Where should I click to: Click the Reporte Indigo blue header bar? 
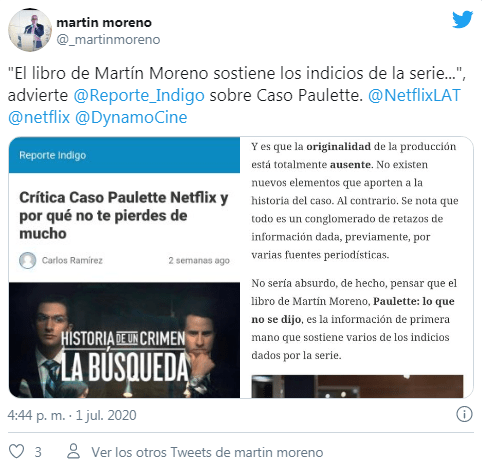pyautogui.click(x=124, y=155)
